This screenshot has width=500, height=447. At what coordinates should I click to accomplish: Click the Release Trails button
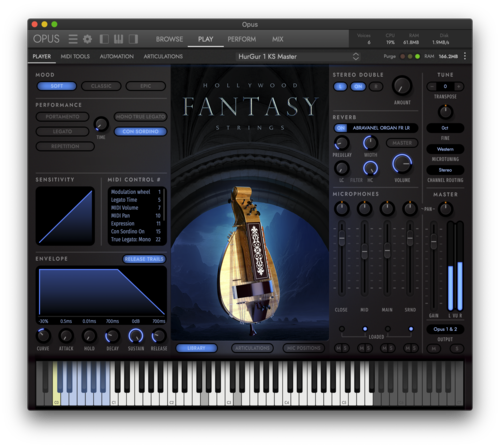tap(144, 259)
